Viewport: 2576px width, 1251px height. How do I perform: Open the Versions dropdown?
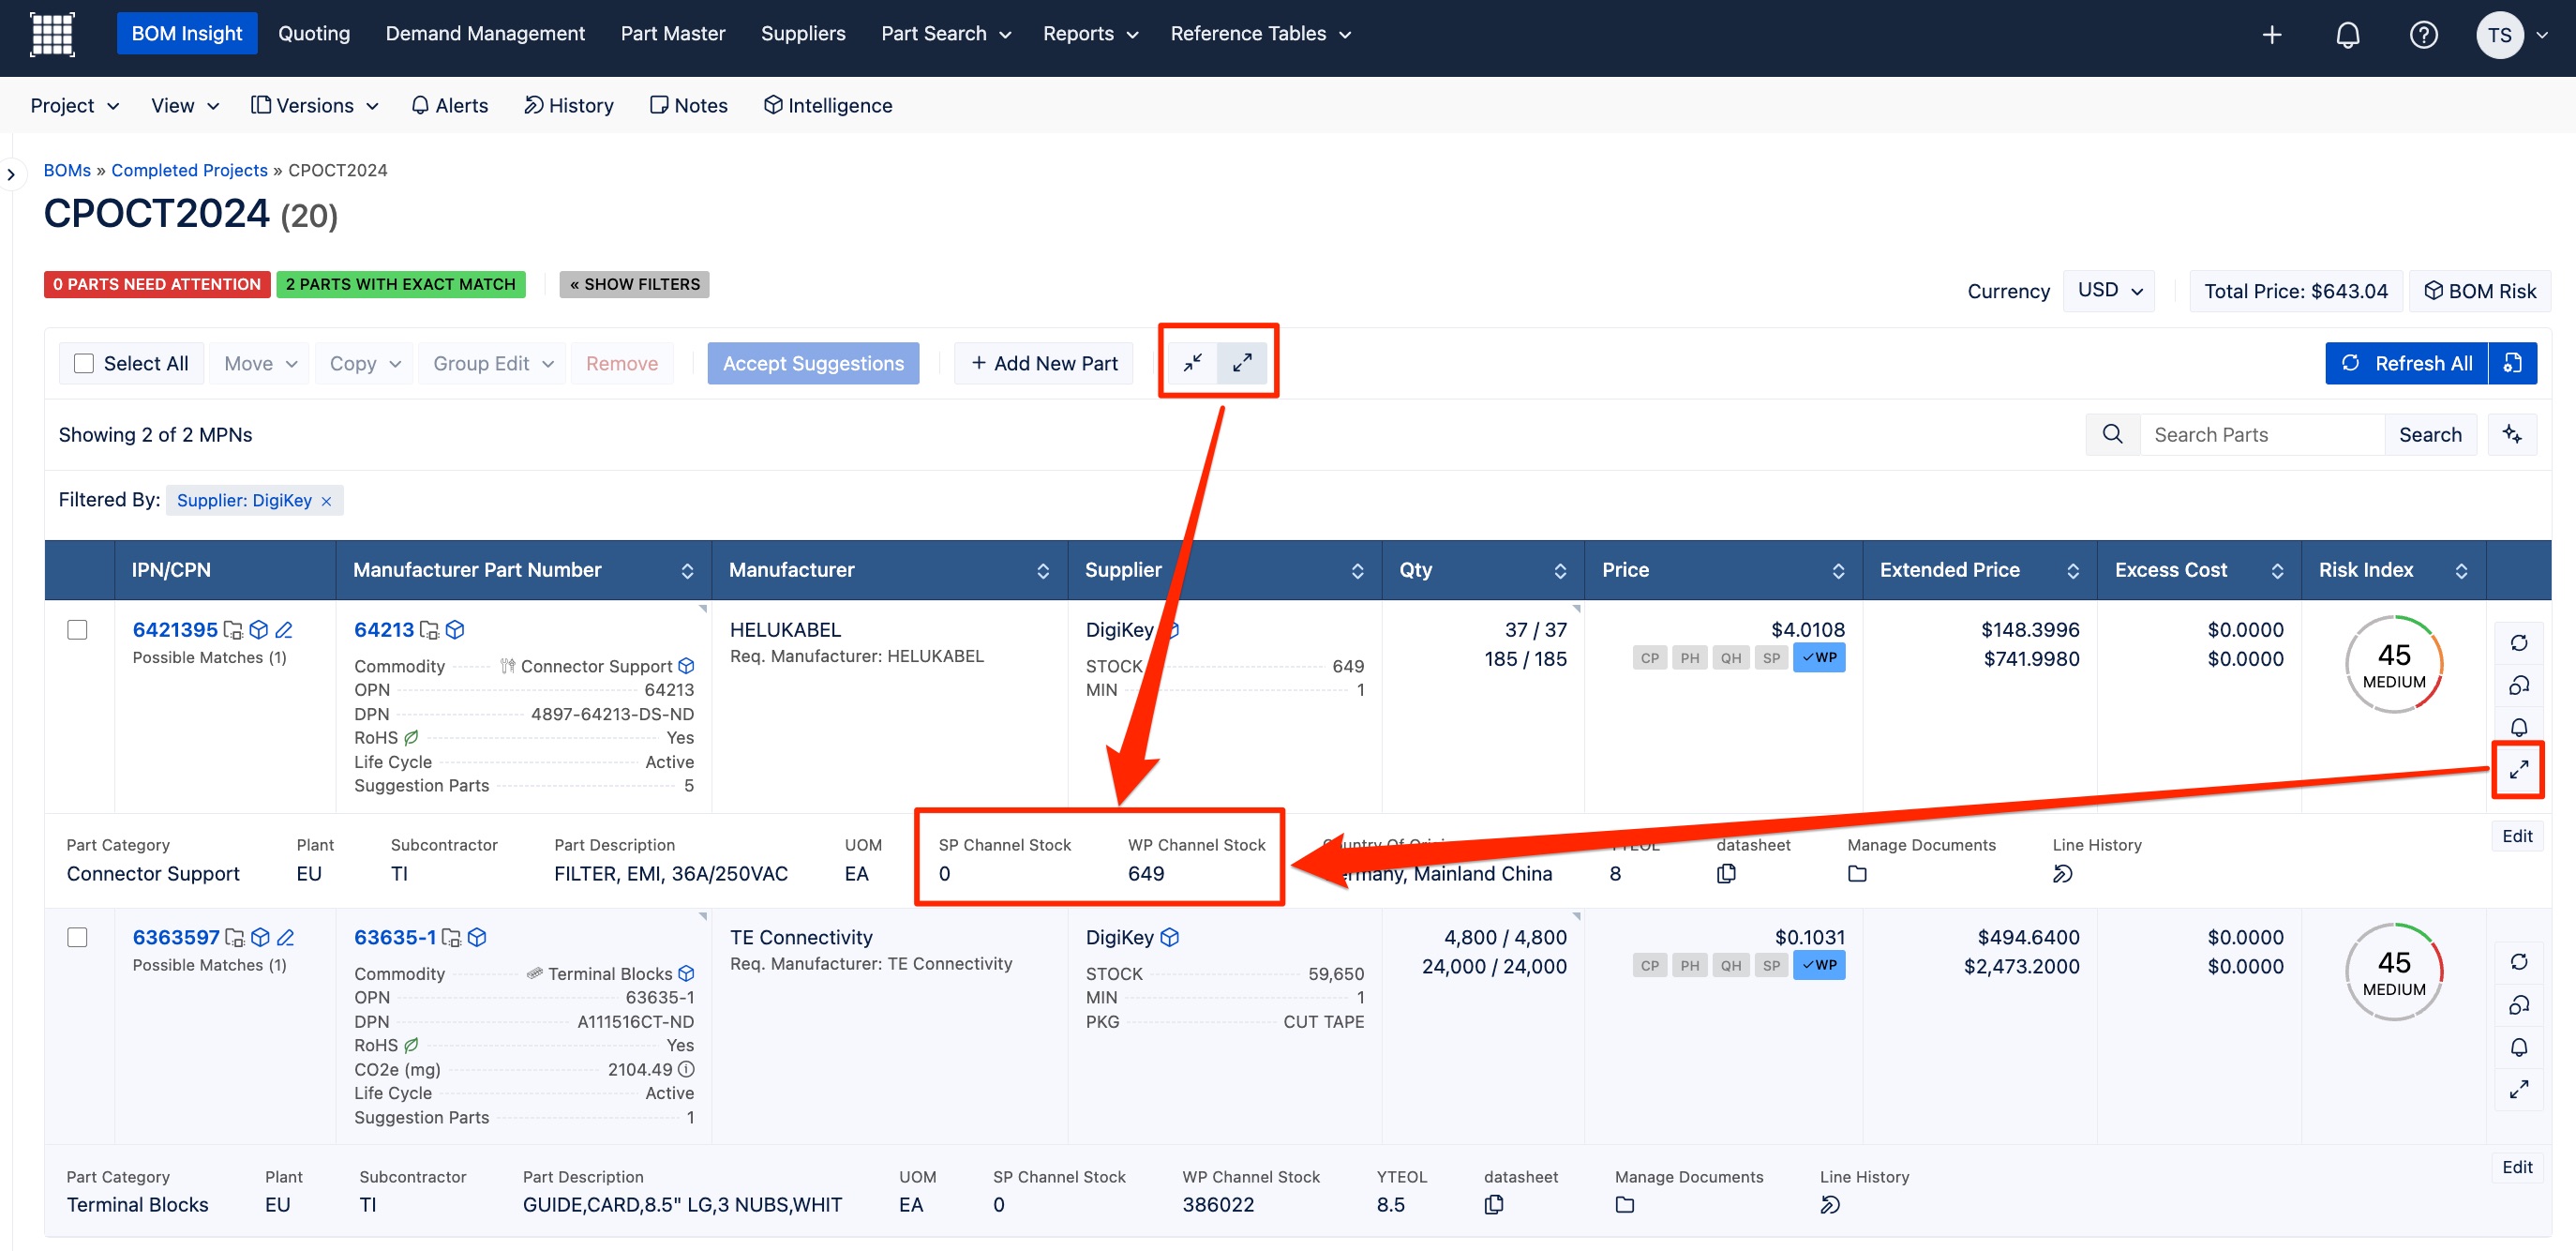pyautogui.click(x=315, y=106)
